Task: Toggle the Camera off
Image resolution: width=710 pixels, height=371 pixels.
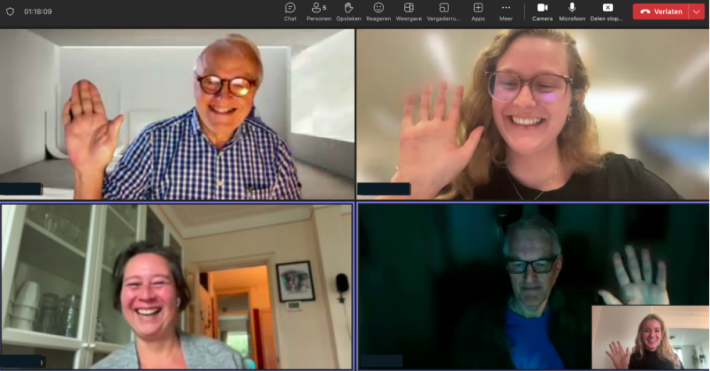Action: (542, 12)
